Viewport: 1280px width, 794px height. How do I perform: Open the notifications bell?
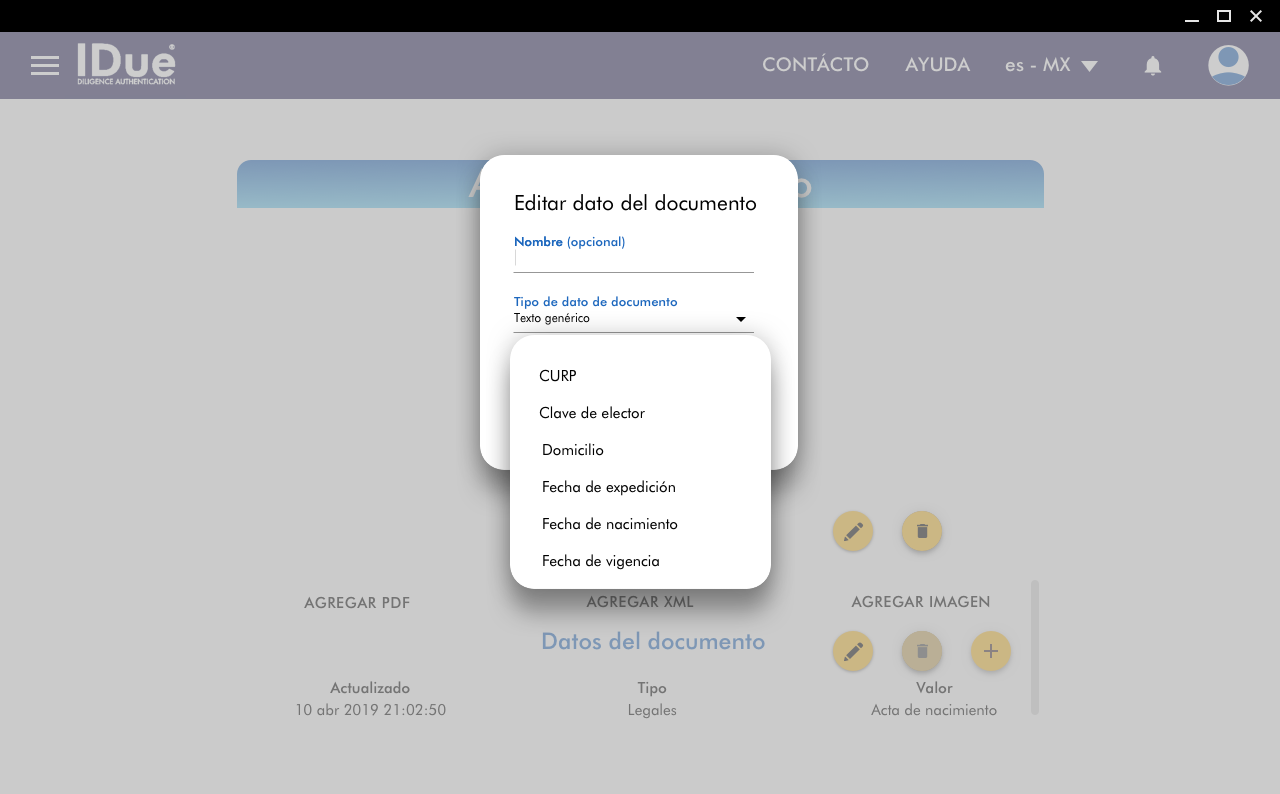coord(1152,66)
